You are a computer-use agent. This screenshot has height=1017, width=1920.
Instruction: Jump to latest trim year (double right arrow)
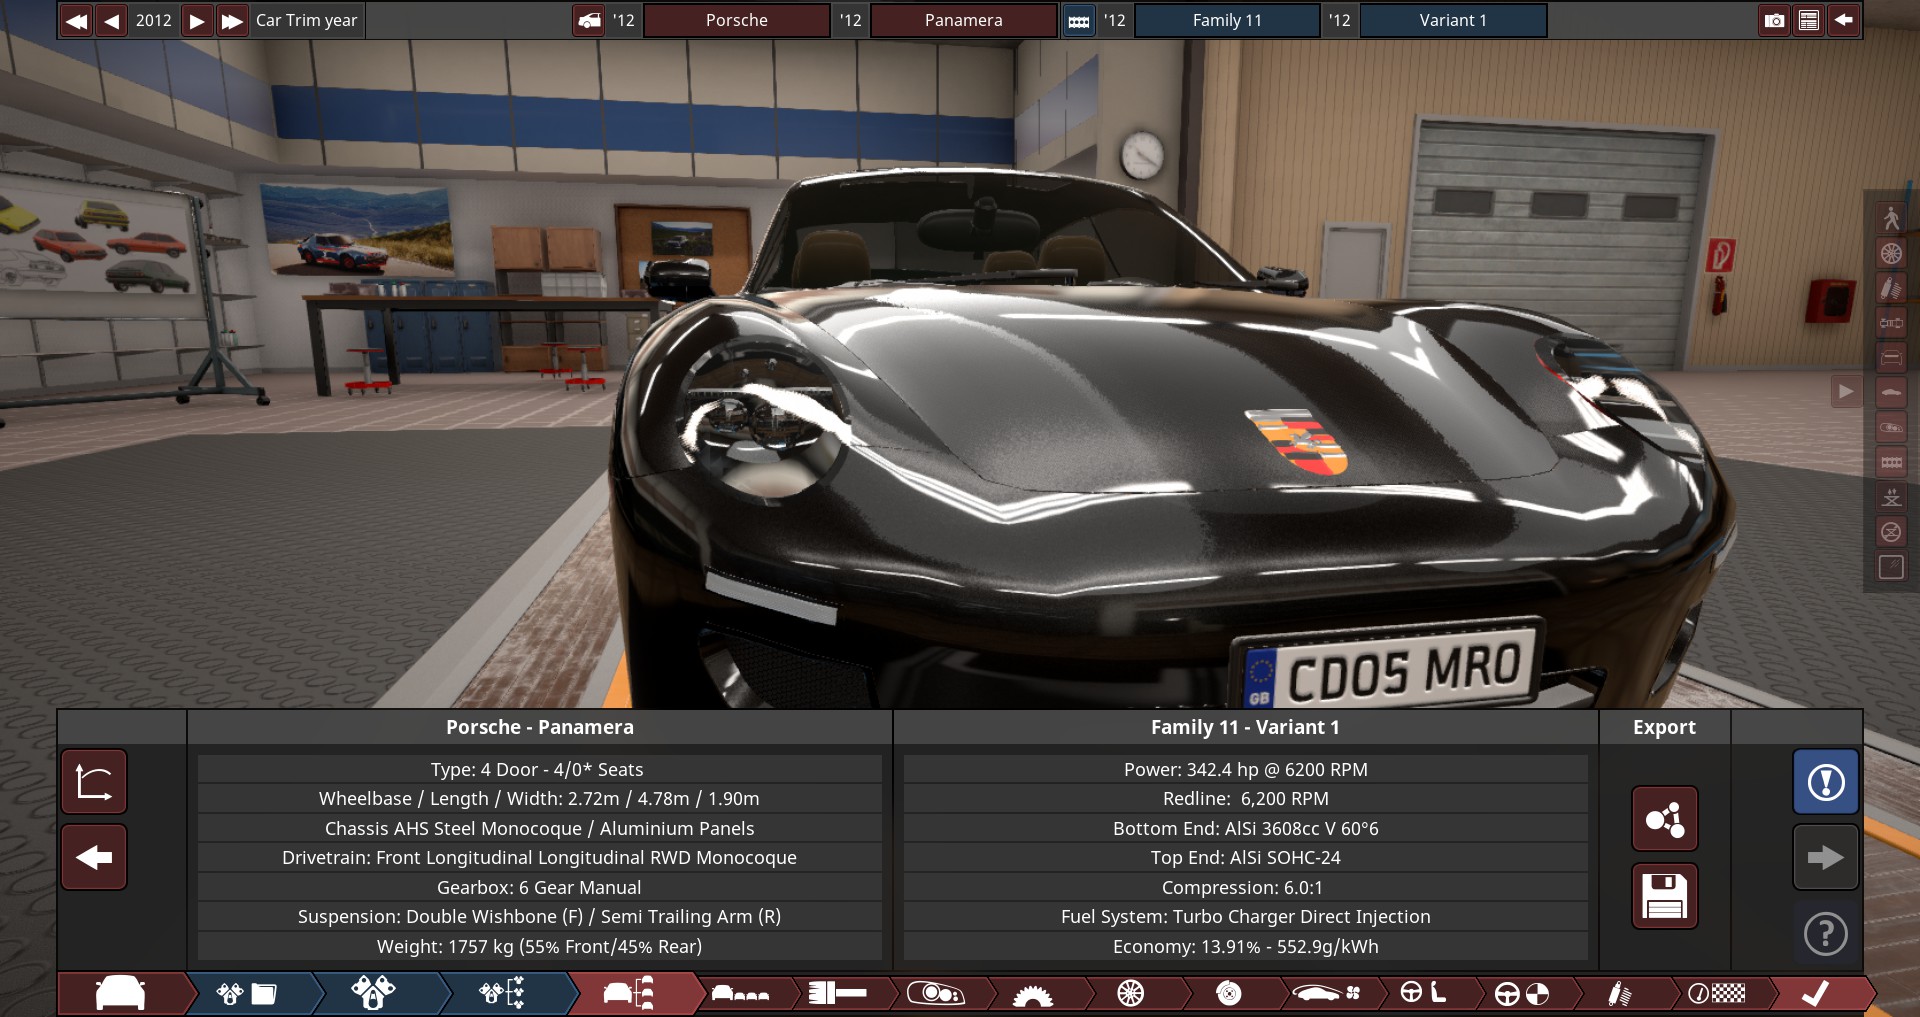tap(232, 20)
